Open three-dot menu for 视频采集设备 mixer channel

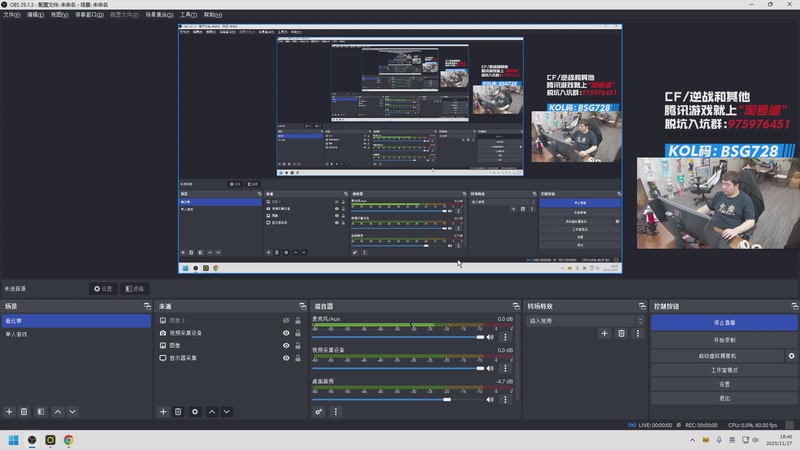tap(505, 368)
